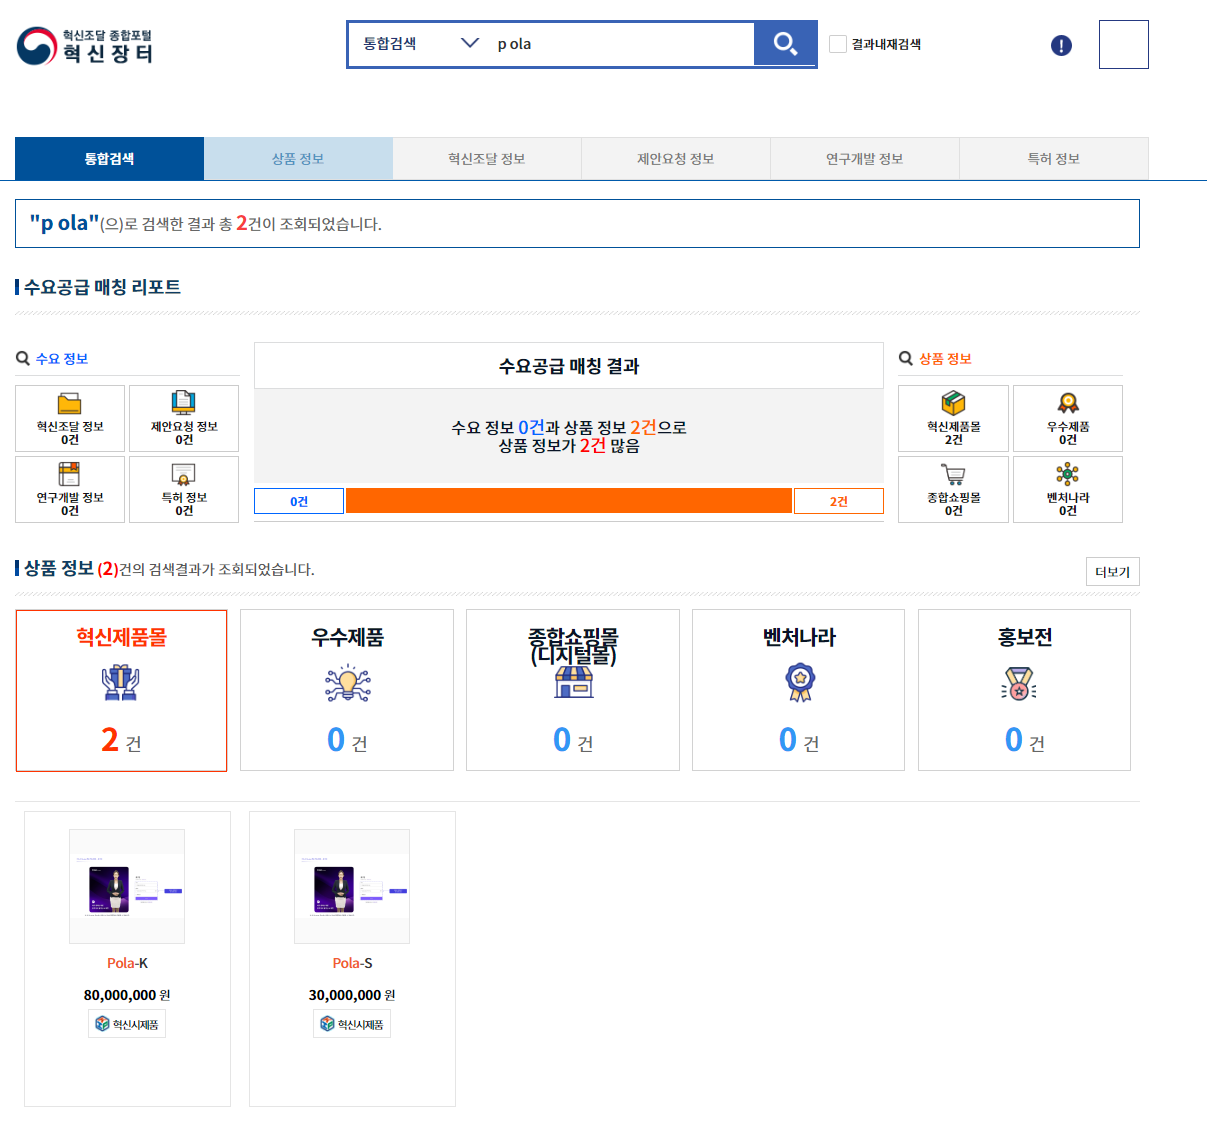Select the 우수제품 ribbon award tile
The height and width of the screenshot is (1124, 1207).
(1067, 418)
